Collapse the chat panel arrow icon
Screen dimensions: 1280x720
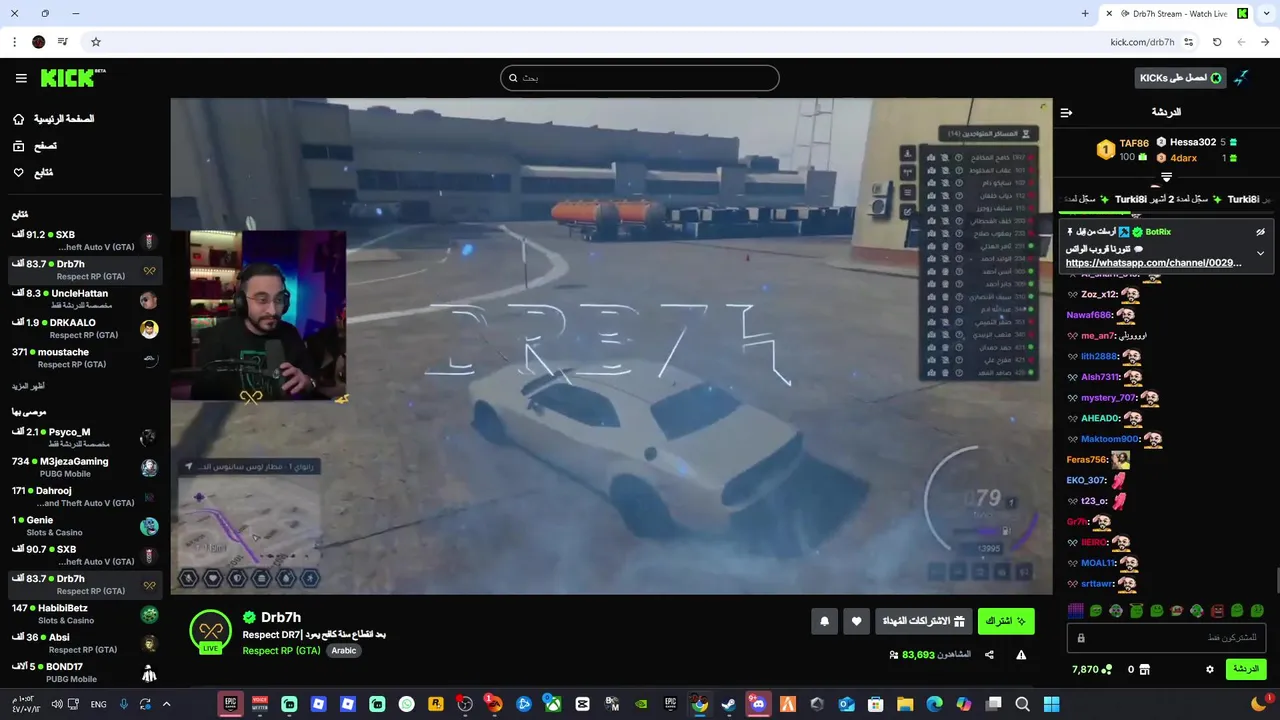(1066, 112)
